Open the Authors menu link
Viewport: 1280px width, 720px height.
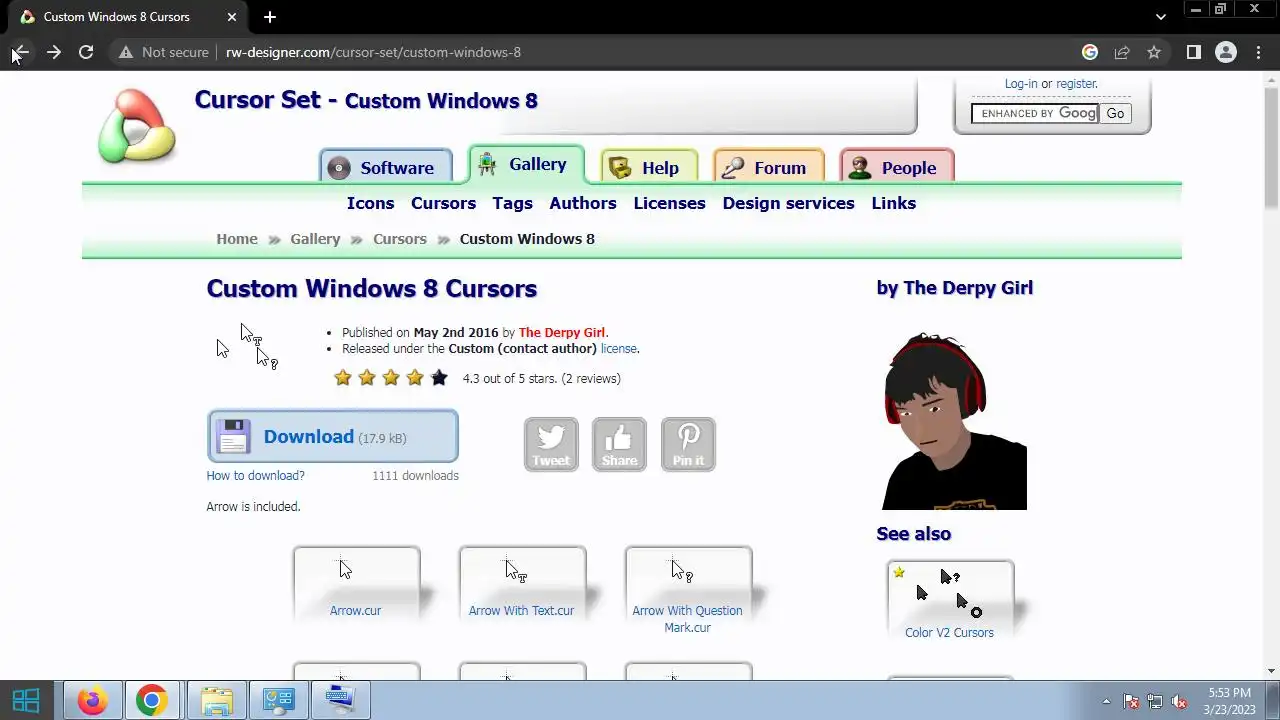coord(583,203)
